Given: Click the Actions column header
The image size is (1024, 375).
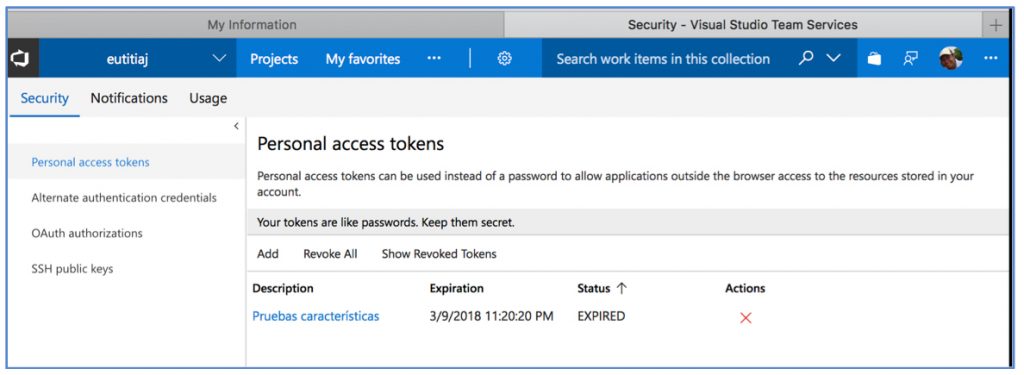Looking at the screenshot, I should click(x=745, y=288).
